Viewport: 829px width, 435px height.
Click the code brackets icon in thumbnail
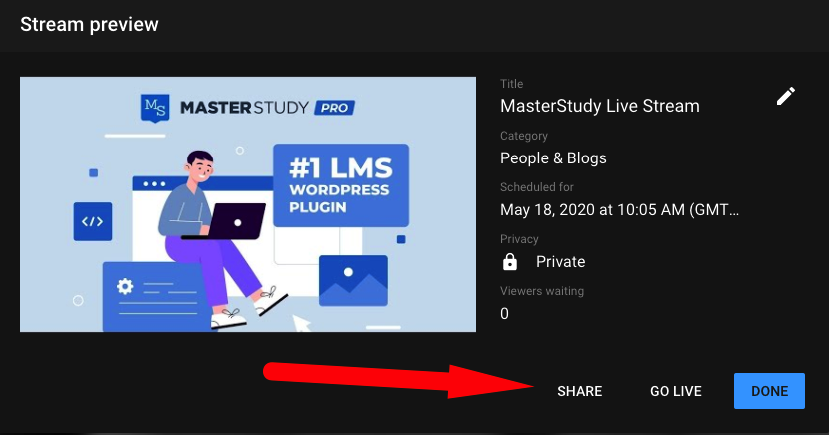pyautogui.click(x=92, y=221)
